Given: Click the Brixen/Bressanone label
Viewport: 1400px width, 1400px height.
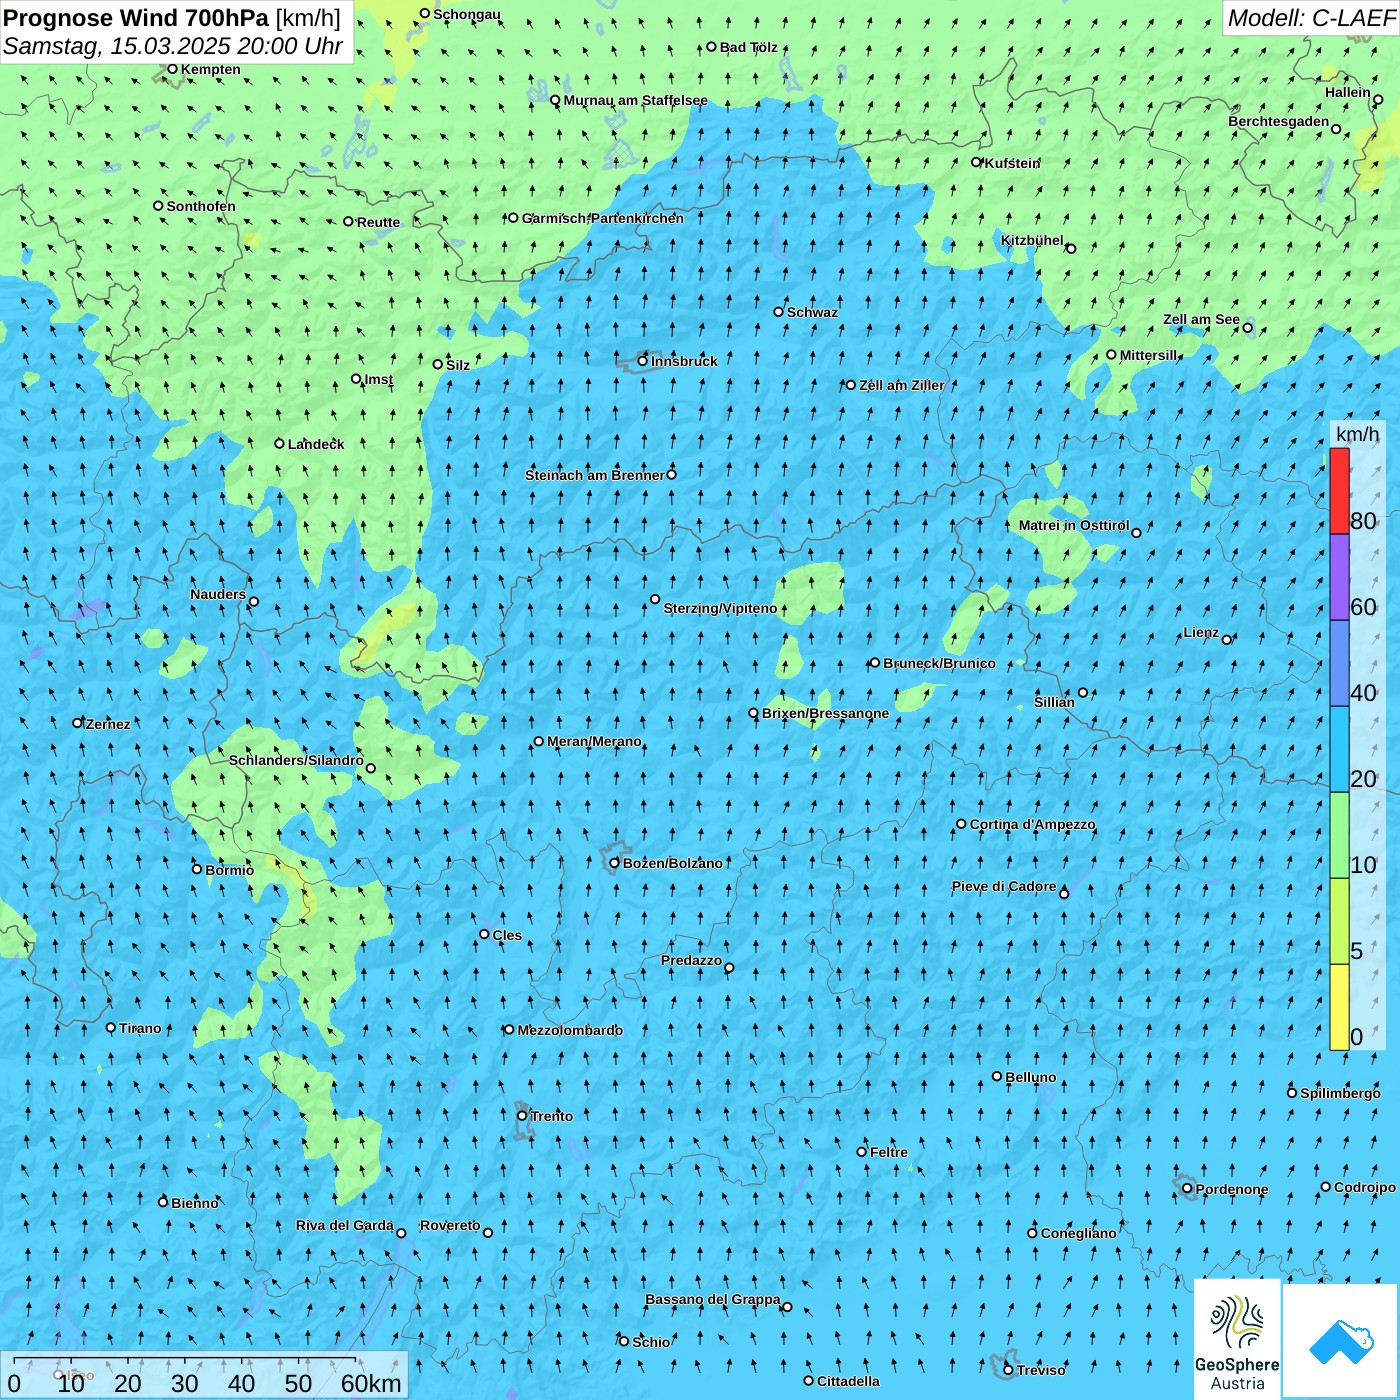Looking at the screenshot, I should 825,713.
